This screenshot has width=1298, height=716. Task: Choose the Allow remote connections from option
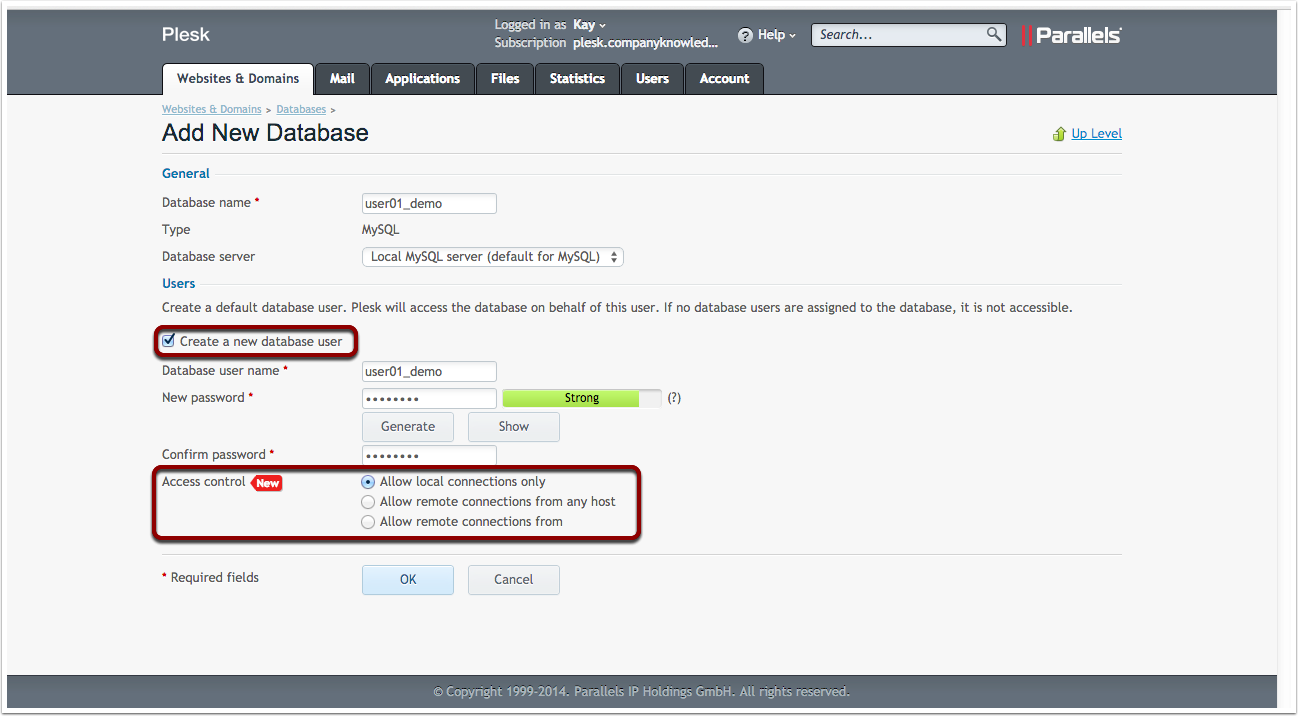click(368, 522)
